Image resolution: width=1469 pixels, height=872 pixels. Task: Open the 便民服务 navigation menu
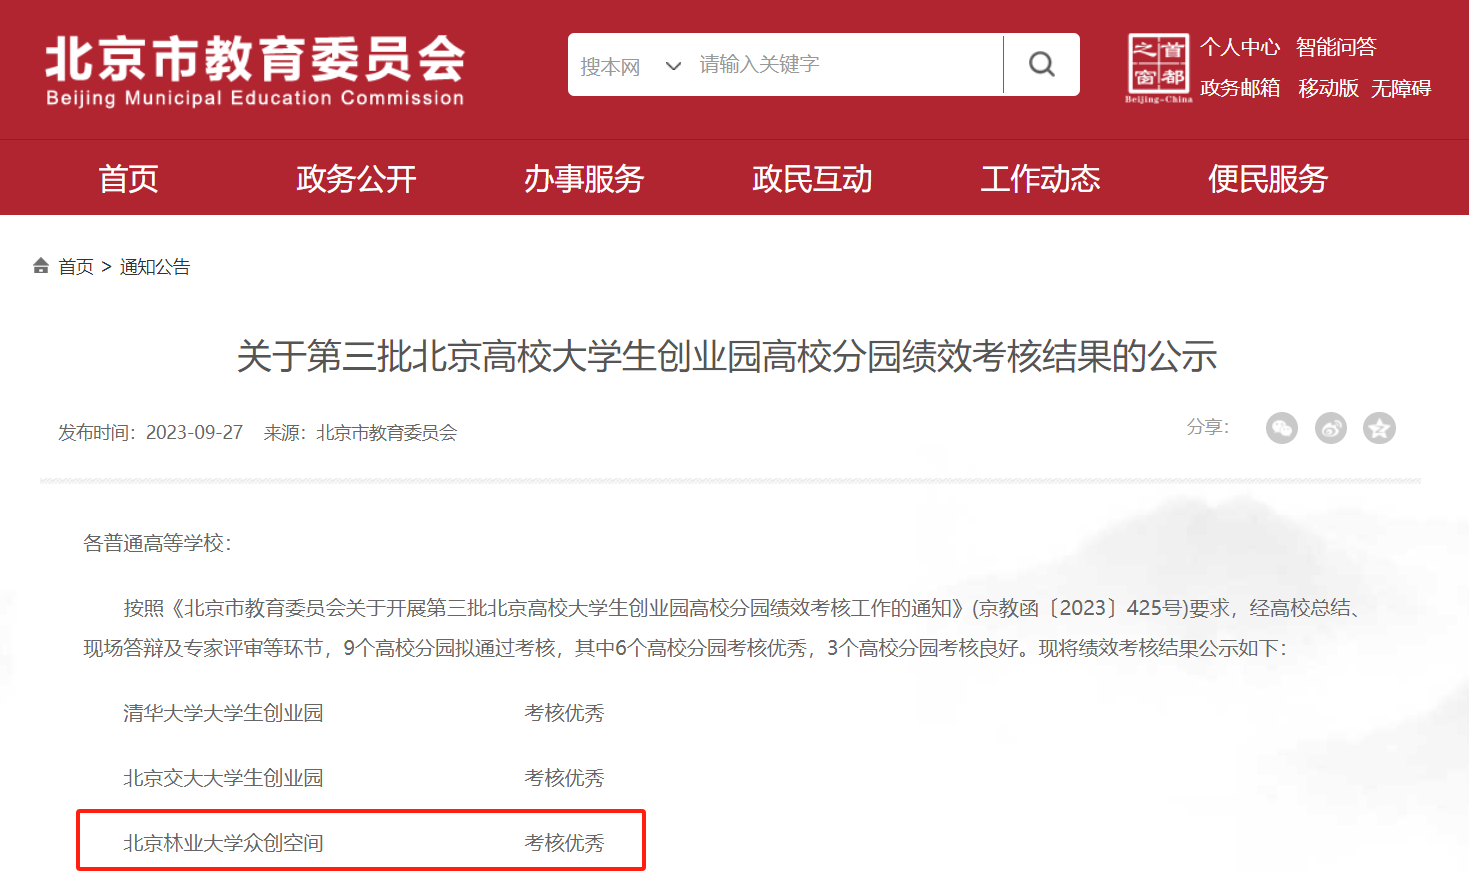coord(1268,179)
